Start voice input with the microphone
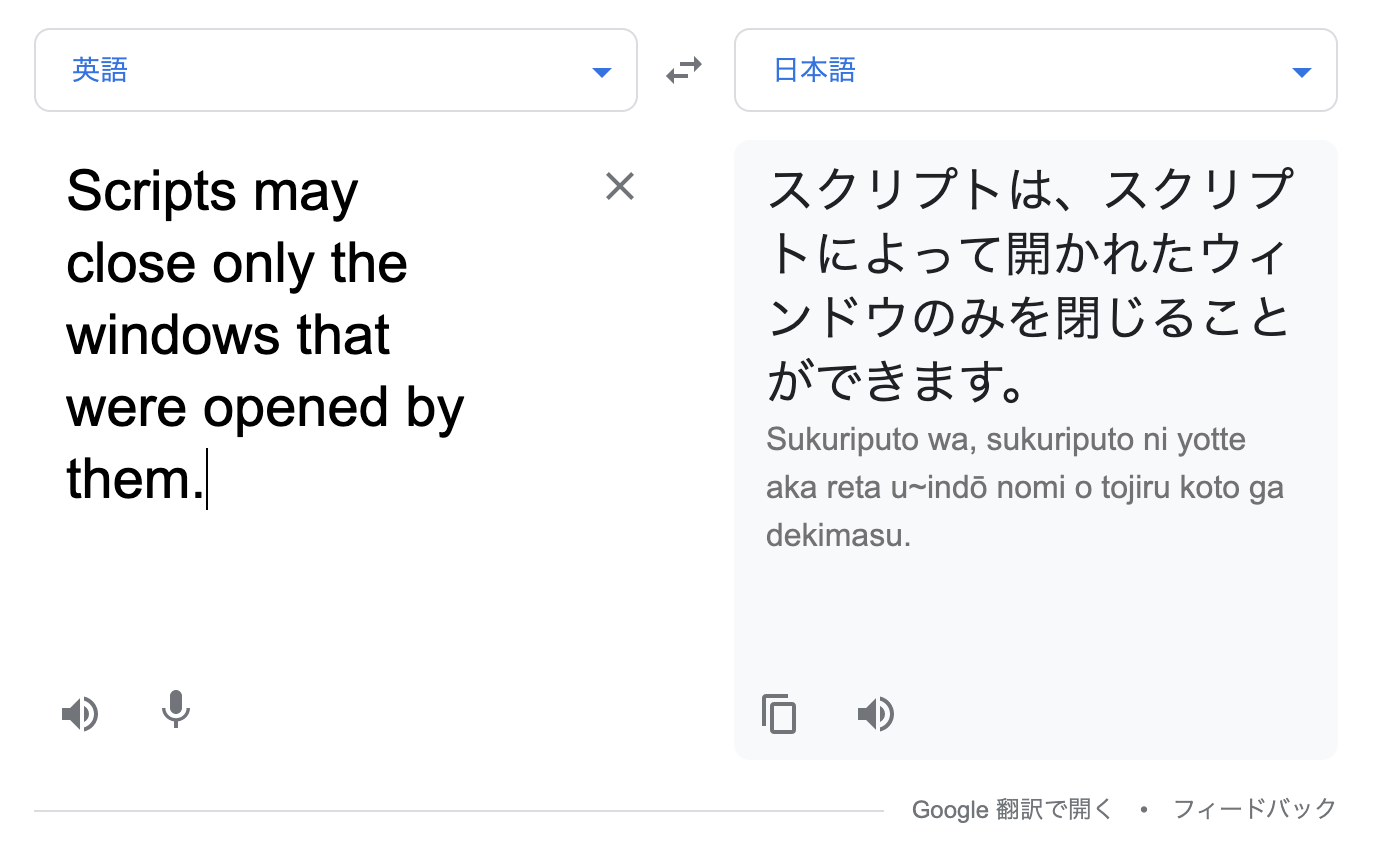Image resolution: width=1376 pixels, height=862 pixels. (x=175, y=711)
